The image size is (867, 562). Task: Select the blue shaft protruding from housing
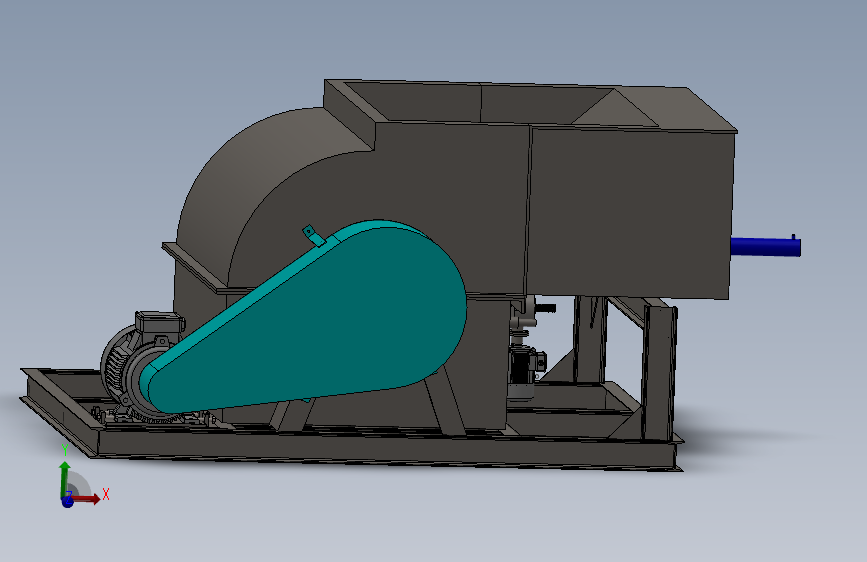tap(766, 246)
